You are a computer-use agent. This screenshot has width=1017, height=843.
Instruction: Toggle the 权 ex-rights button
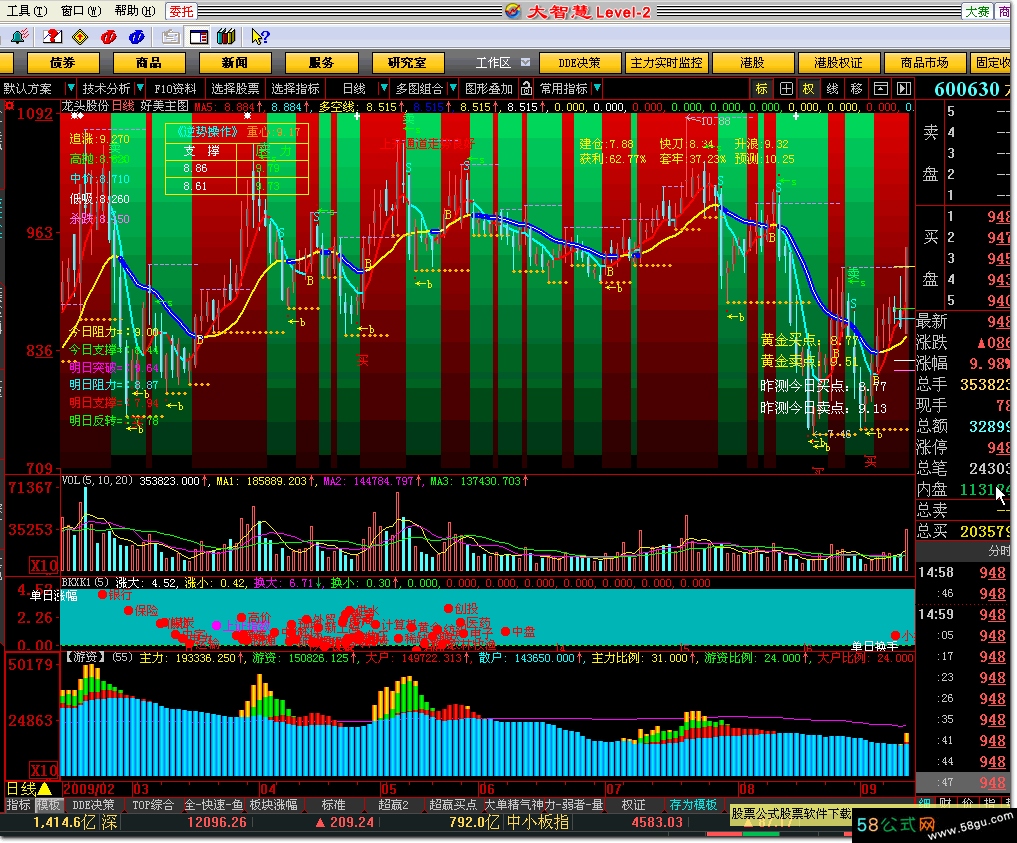coord(809,88)
